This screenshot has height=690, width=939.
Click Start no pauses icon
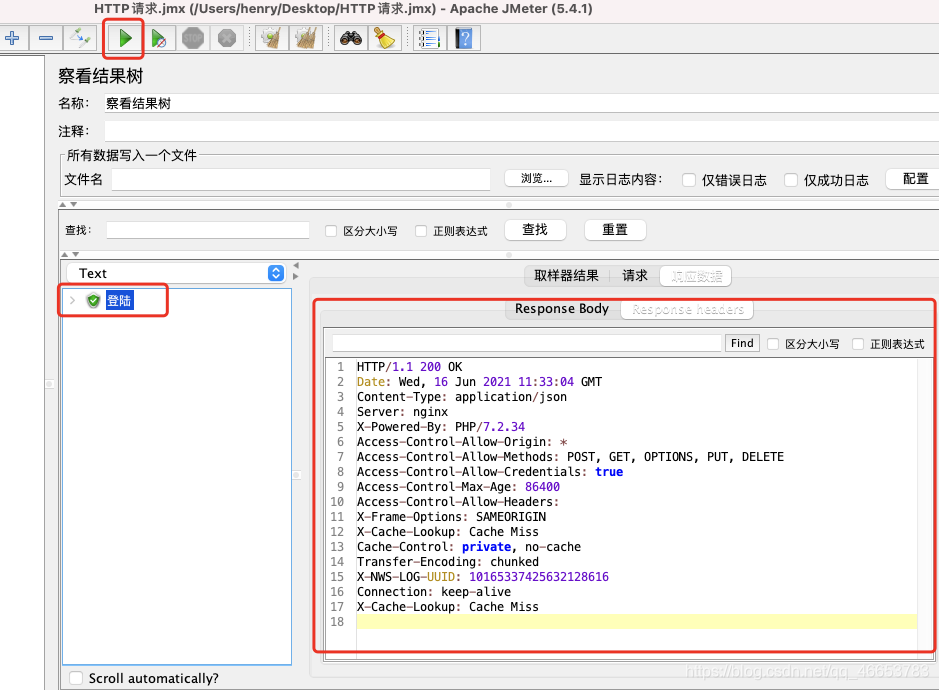(159, 38)
